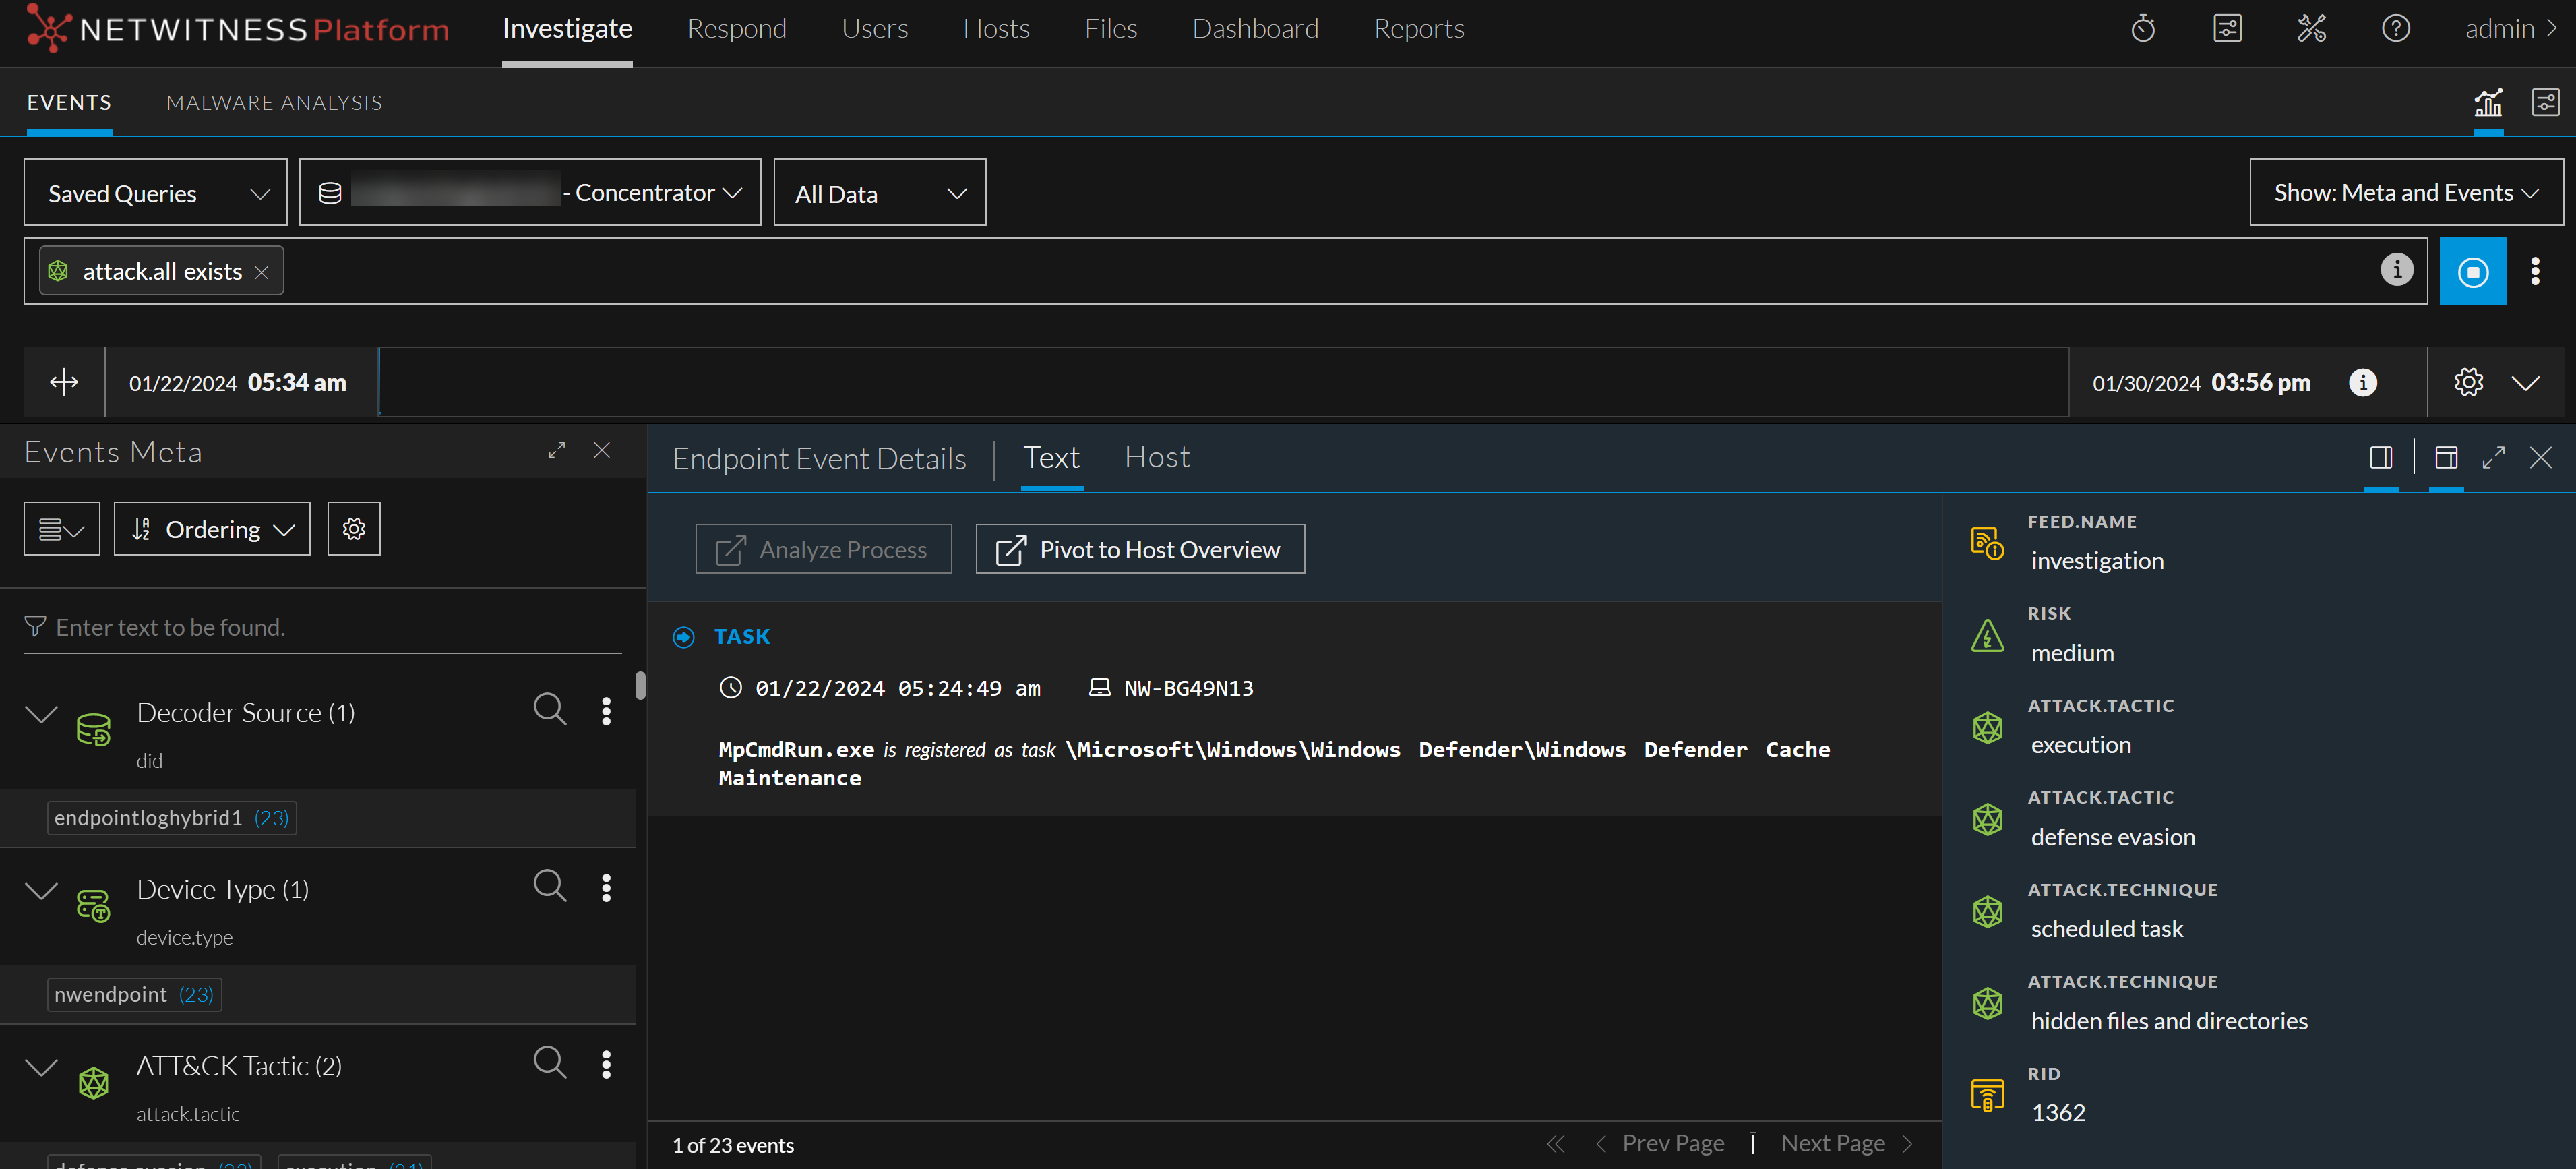Open the admin tools wrench icon
The width and height of the screenshot is (2576, 1169).
(2311, 29)
